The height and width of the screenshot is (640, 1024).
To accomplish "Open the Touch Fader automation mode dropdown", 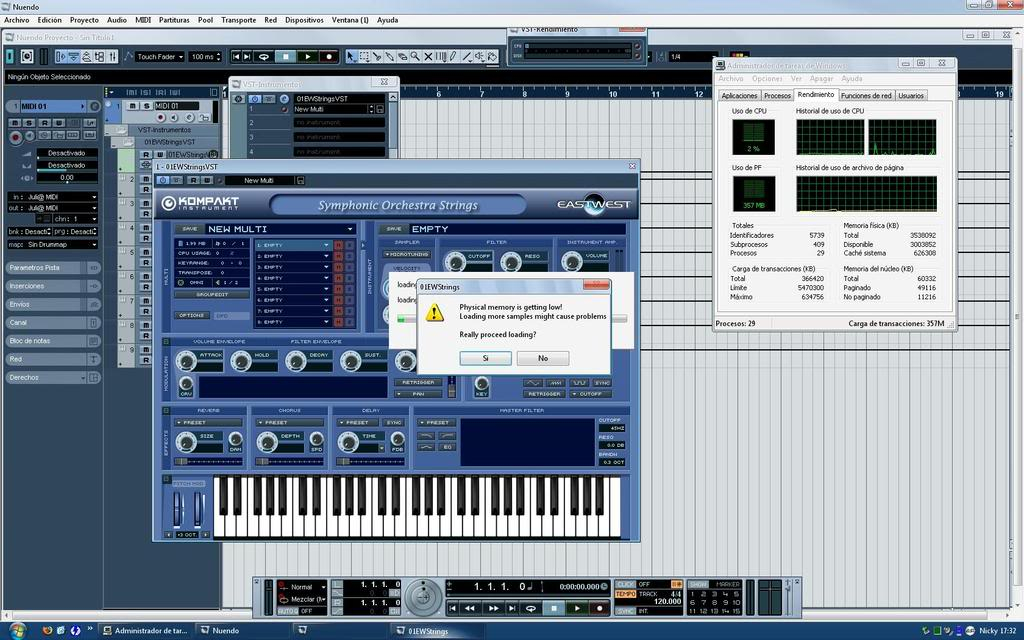I will pyautogui.click(x=160, y=57).
